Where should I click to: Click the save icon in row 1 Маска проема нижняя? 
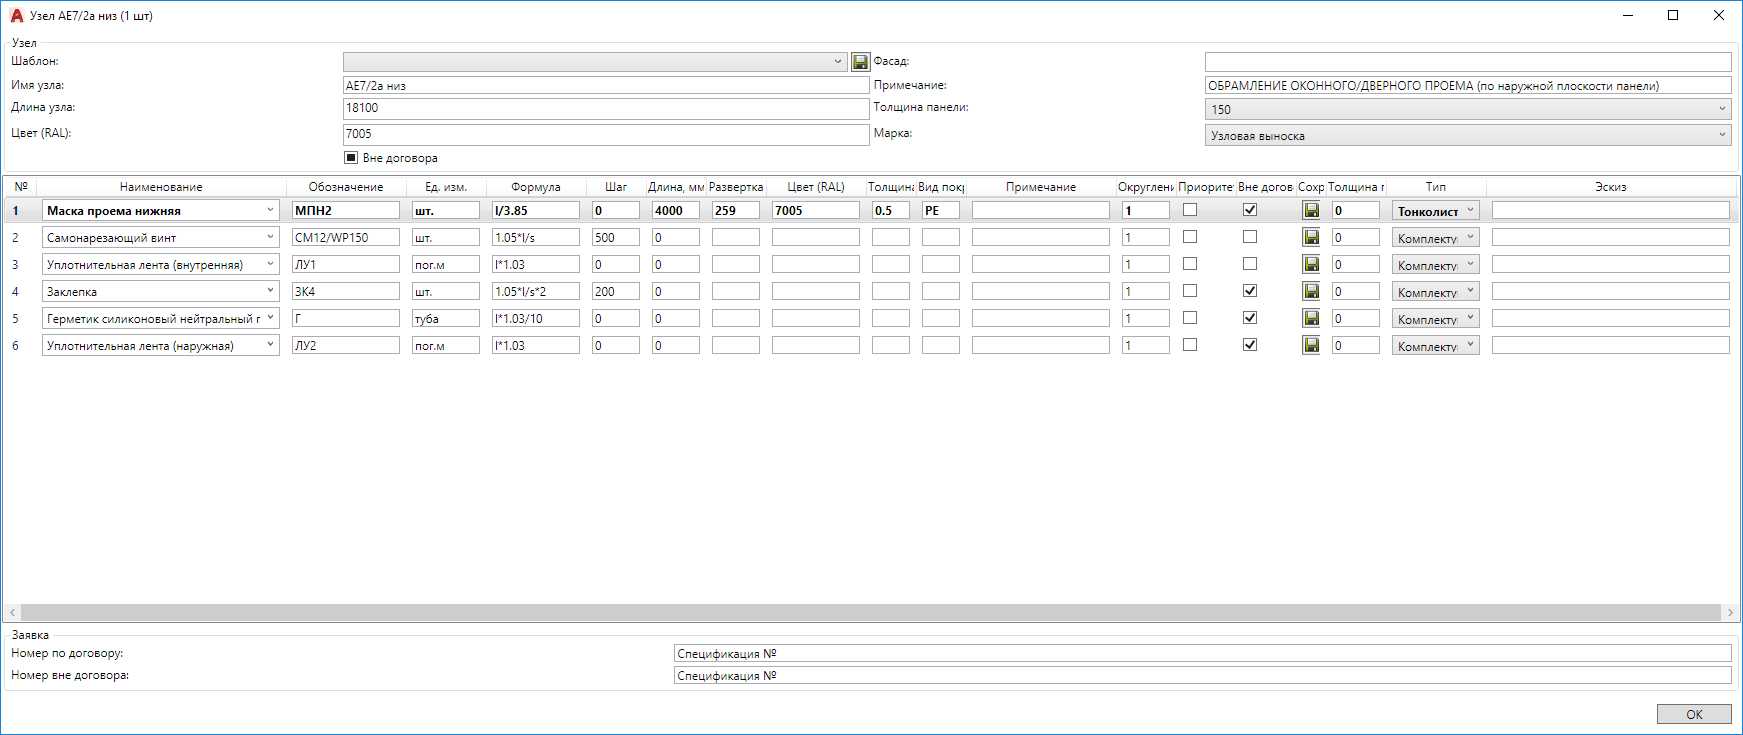point(1311,210)
